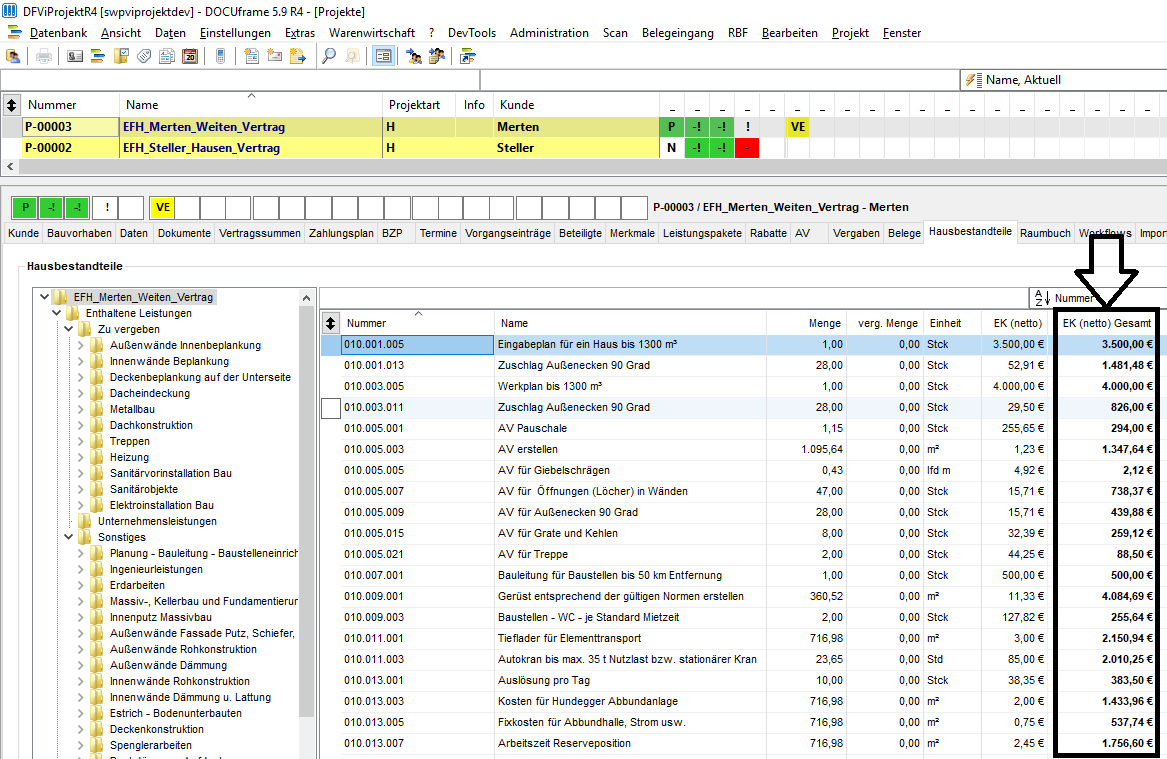This screenshot has width=1167, height=759.
Task: Toggle the yellow VE status box above tabs
Action: point(162,208)
